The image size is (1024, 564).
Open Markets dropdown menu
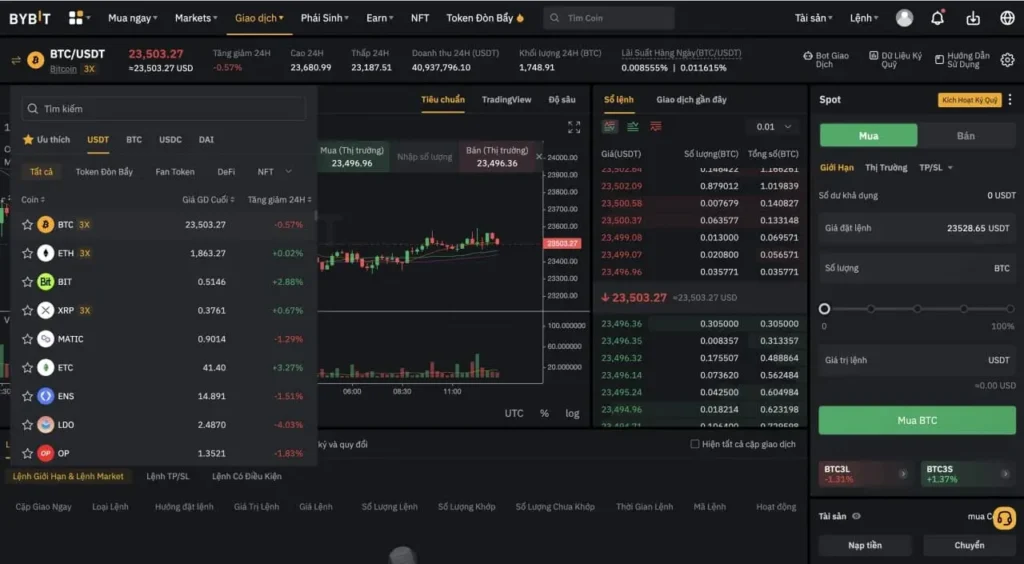pyautogui.click(x=196, y=18)
